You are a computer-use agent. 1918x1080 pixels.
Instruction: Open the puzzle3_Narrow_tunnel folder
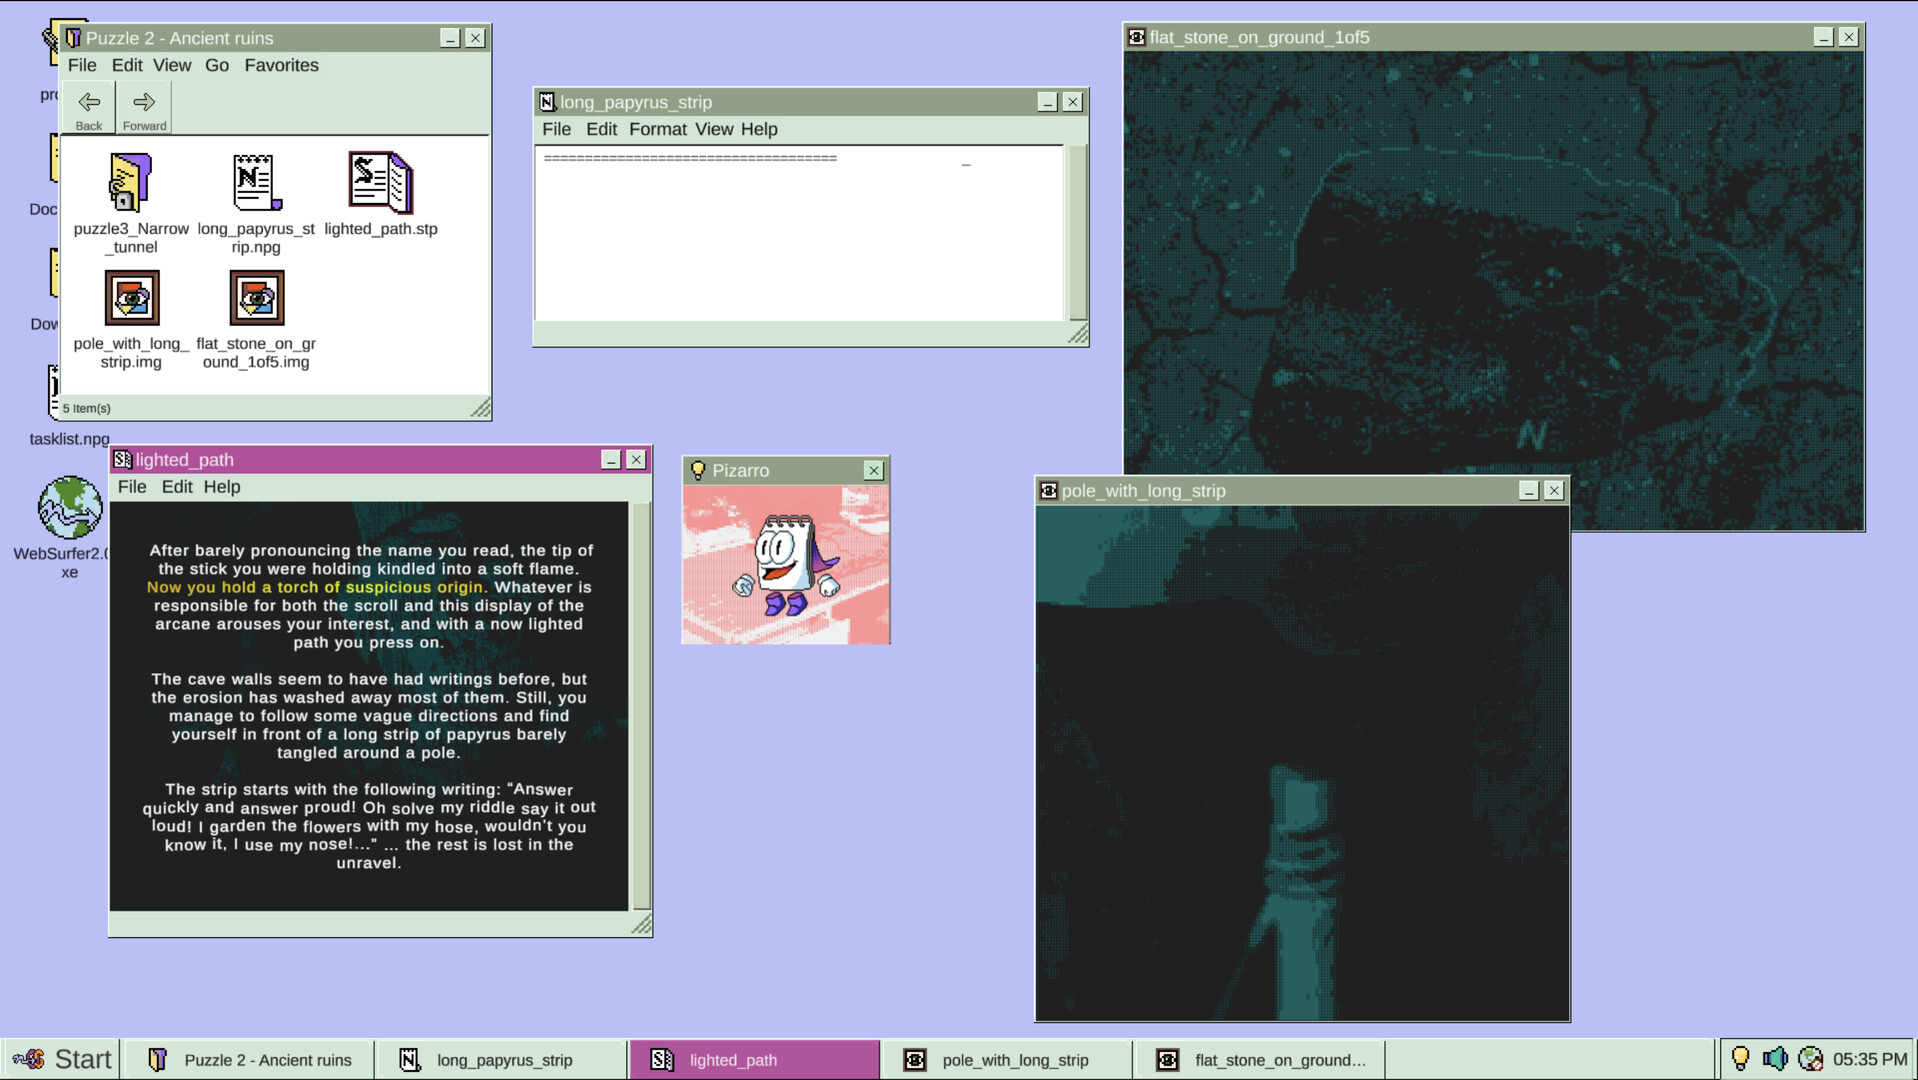130,182
